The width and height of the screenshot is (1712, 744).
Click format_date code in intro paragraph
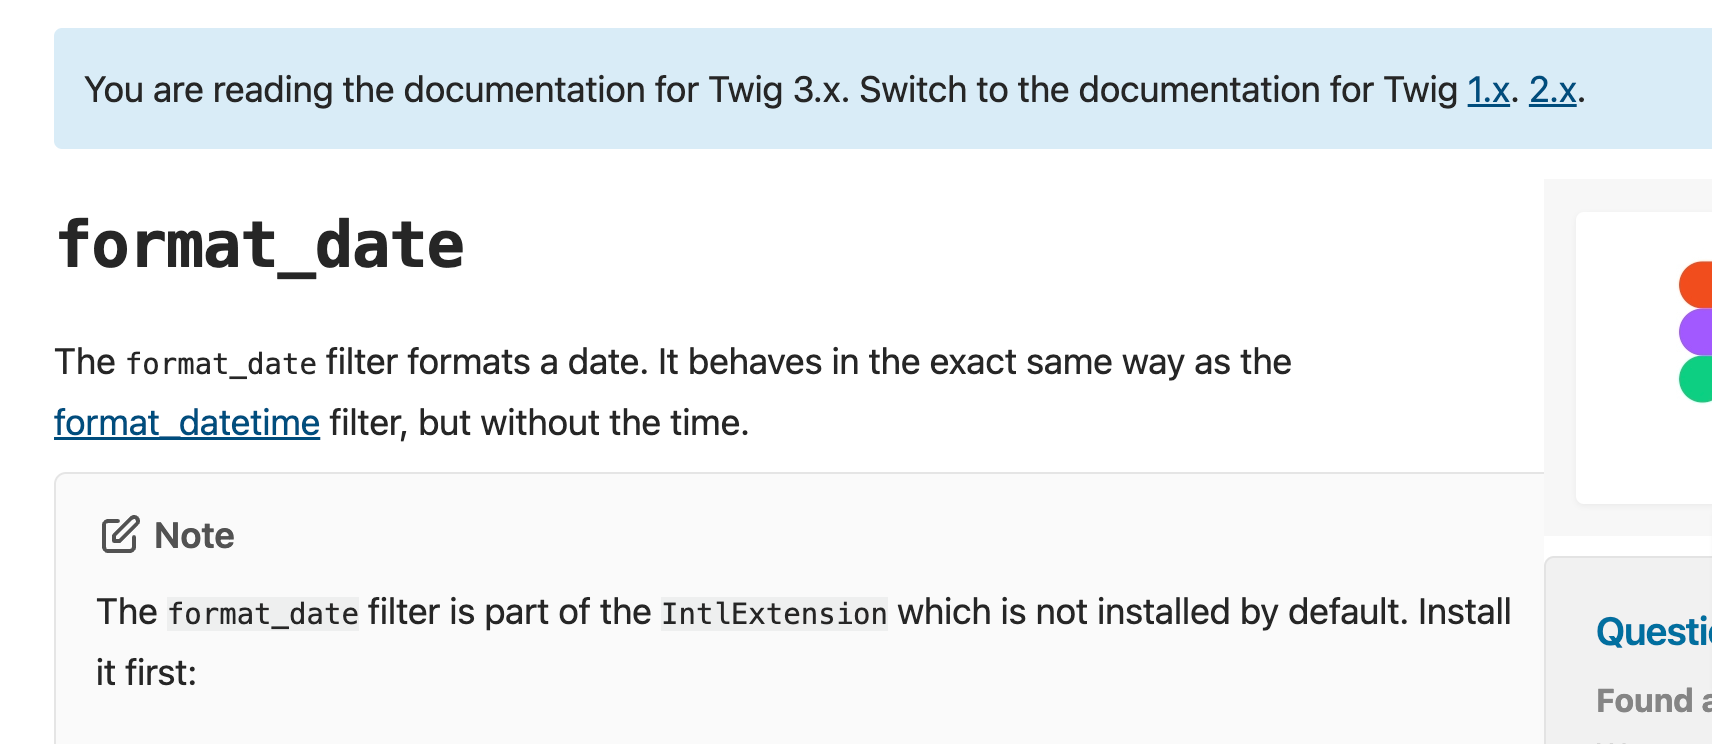(x=221, y=363)
